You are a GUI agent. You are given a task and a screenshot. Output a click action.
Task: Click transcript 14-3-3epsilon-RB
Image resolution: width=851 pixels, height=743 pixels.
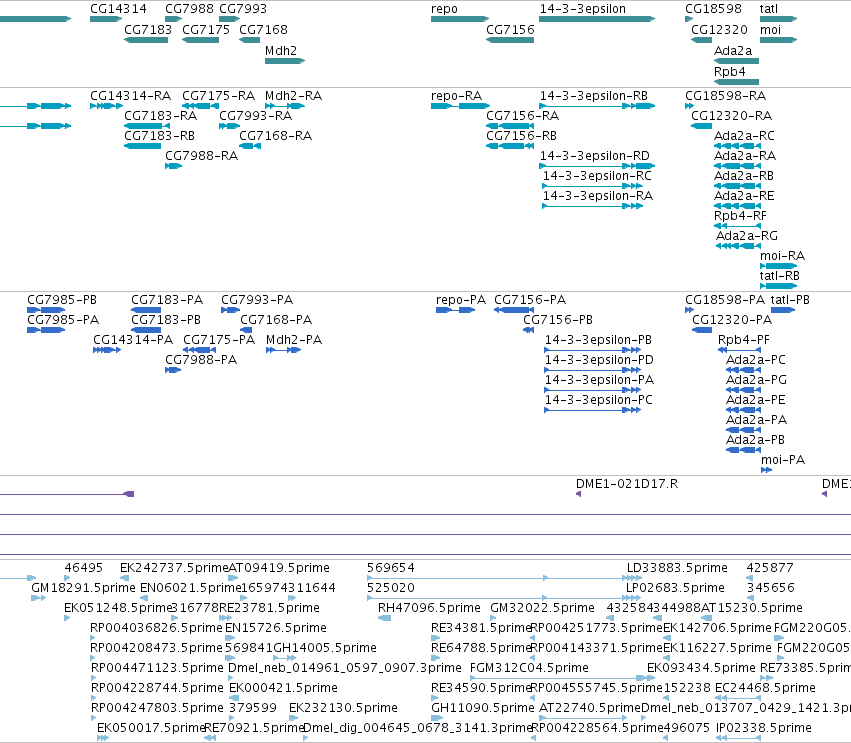tap(594, 96)
